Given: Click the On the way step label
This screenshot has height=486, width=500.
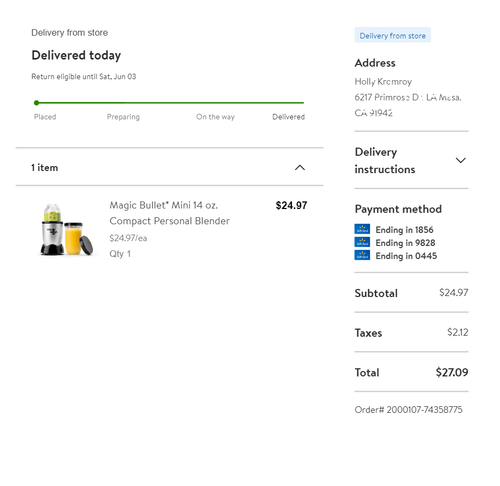Looking at the screenshot, I should coord(215,117).
